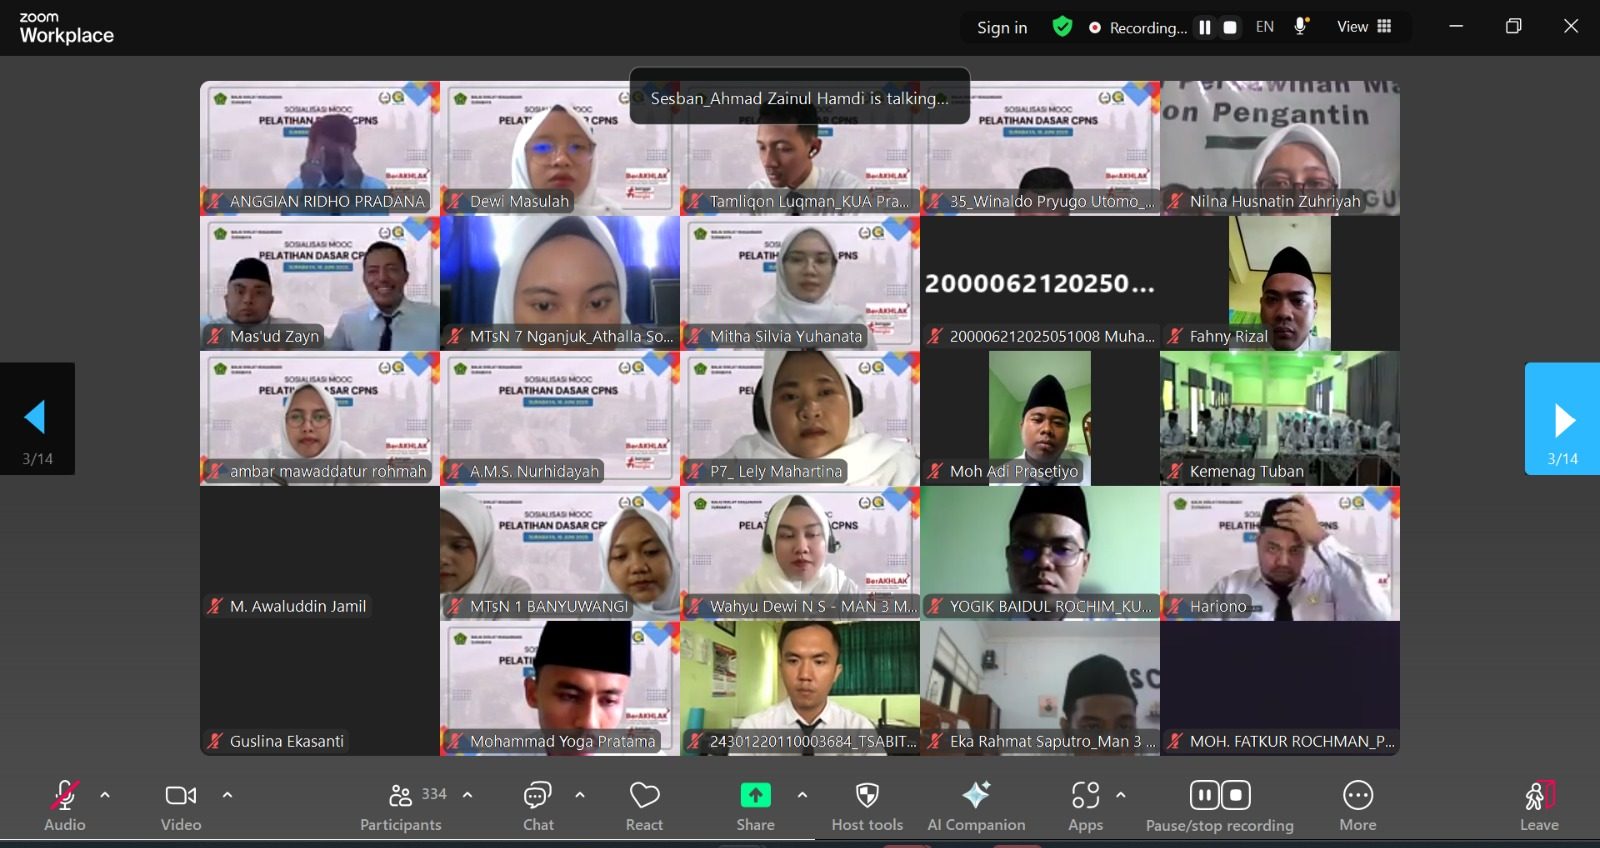Expand audio settings arrow next to Audio
The image size is (1600, 848).
point(105,795)
